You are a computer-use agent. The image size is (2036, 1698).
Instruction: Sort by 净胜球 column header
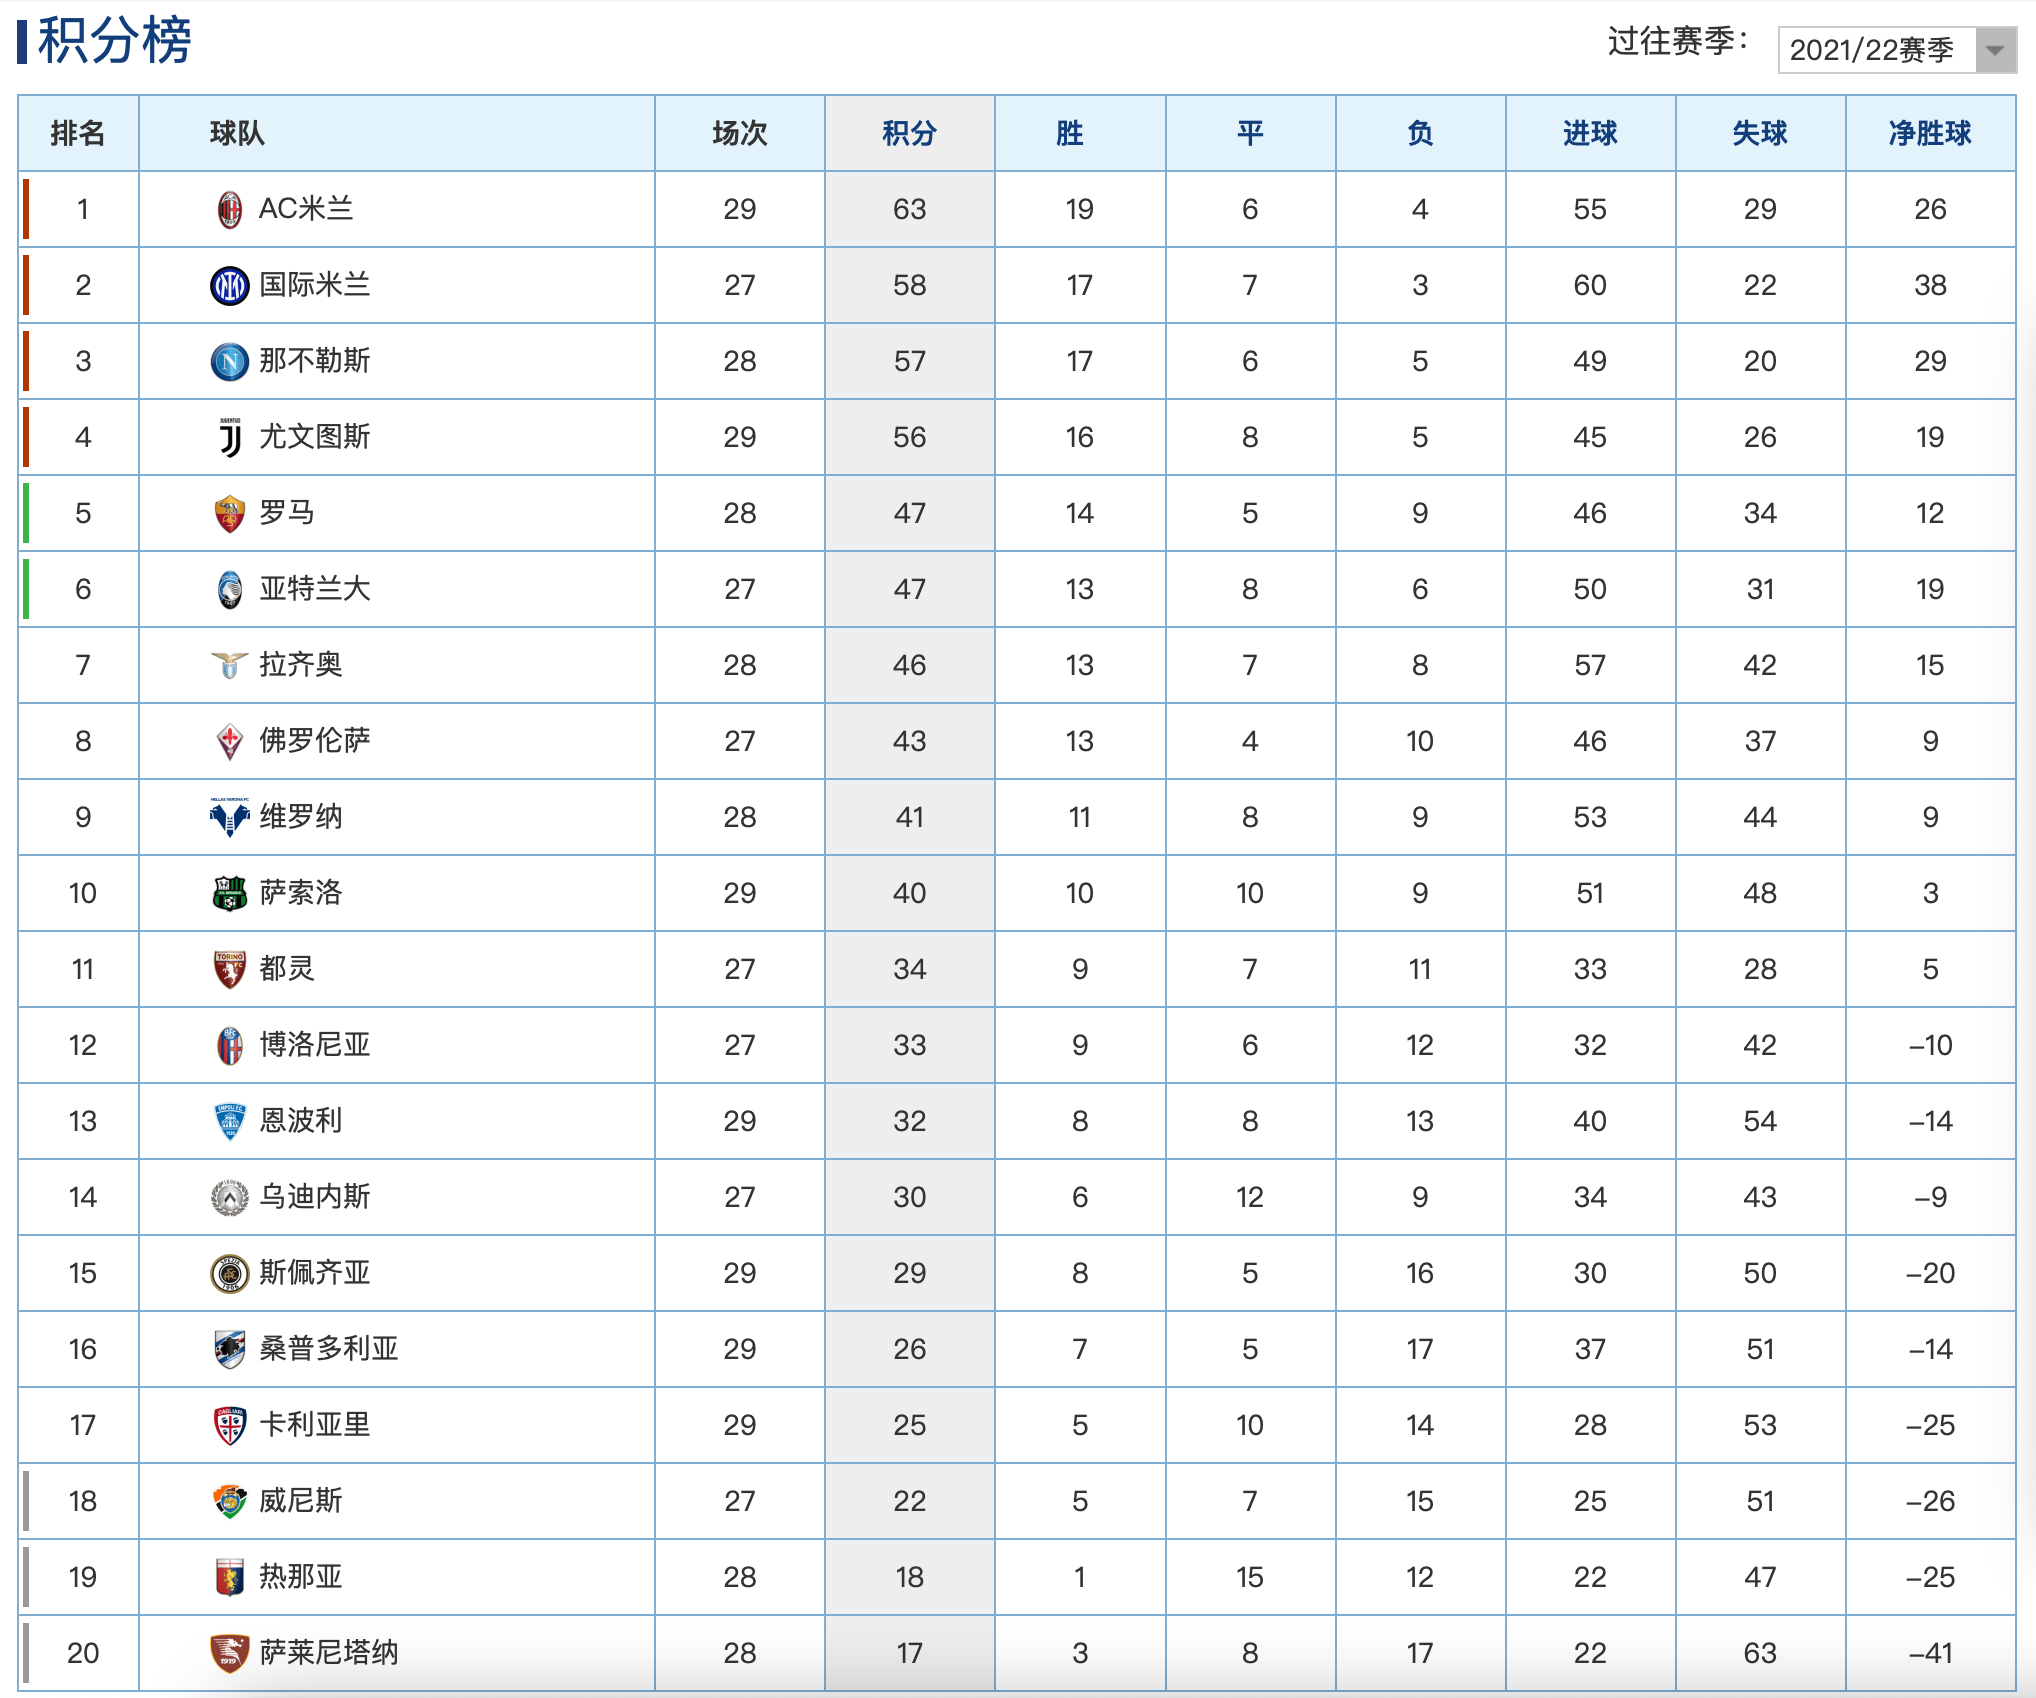[1930, 133]
